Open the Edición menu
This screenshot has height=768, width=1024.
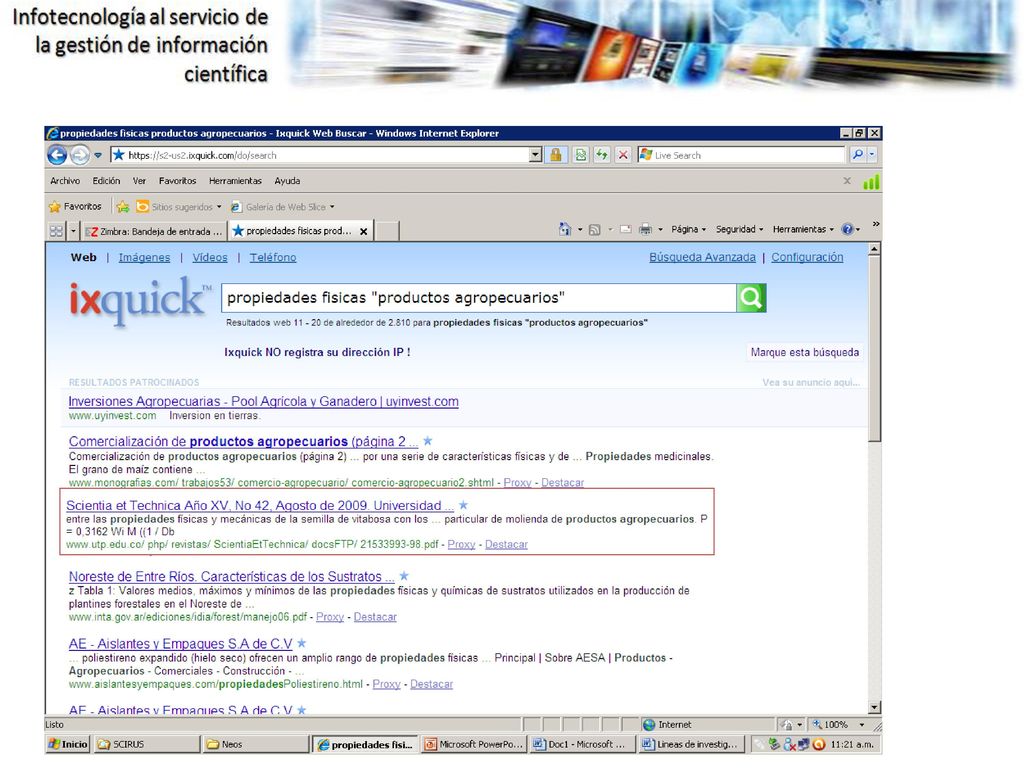[106, 181]
